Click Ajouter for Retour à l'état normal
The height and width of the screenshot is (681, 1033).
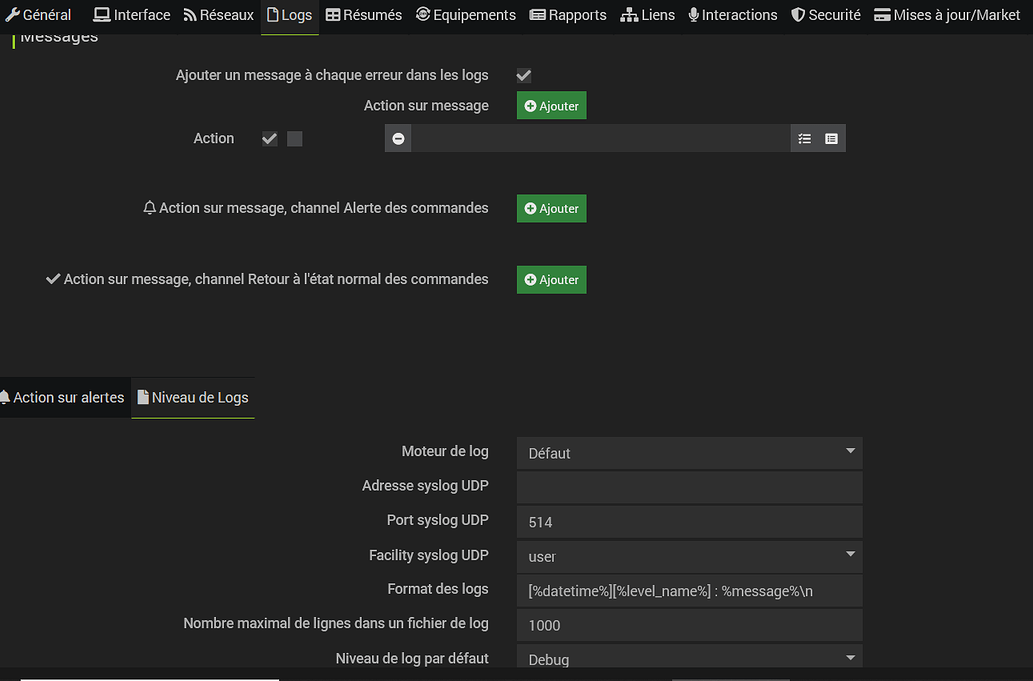point(551,280)
